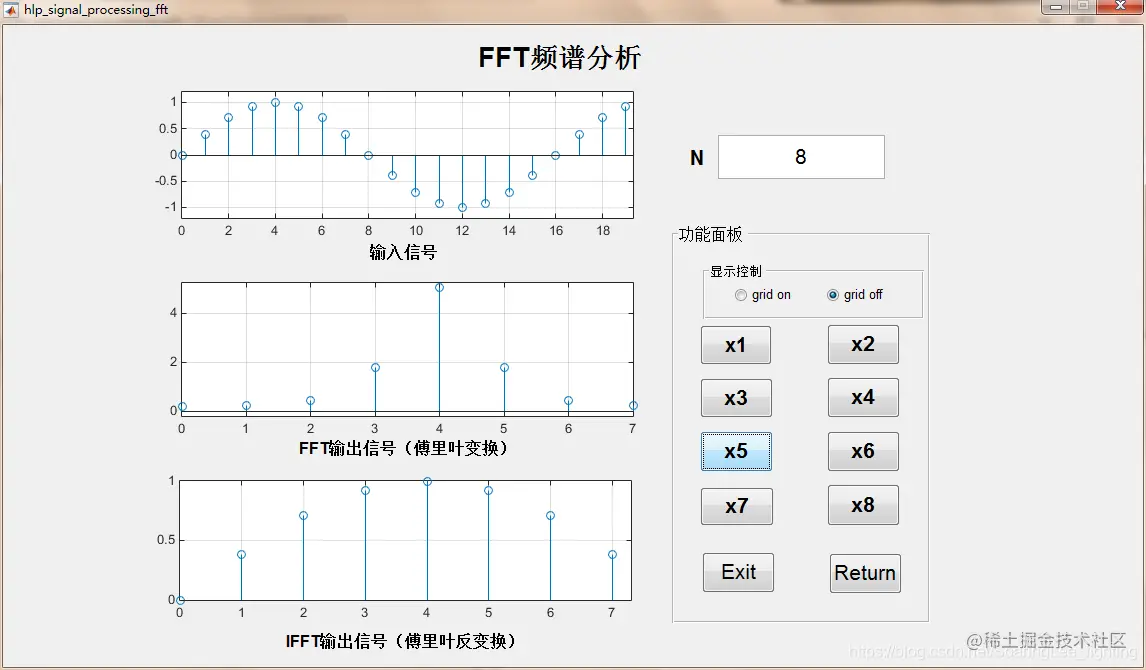Pick the x7 signal button
This screenshot has height=670, width=1146.
point(737,506)
